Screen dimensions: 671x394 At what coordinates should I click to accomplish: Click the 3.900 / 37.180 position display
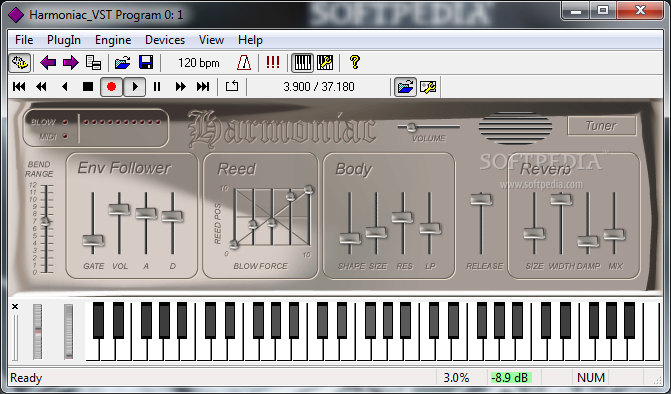(319, 87)
